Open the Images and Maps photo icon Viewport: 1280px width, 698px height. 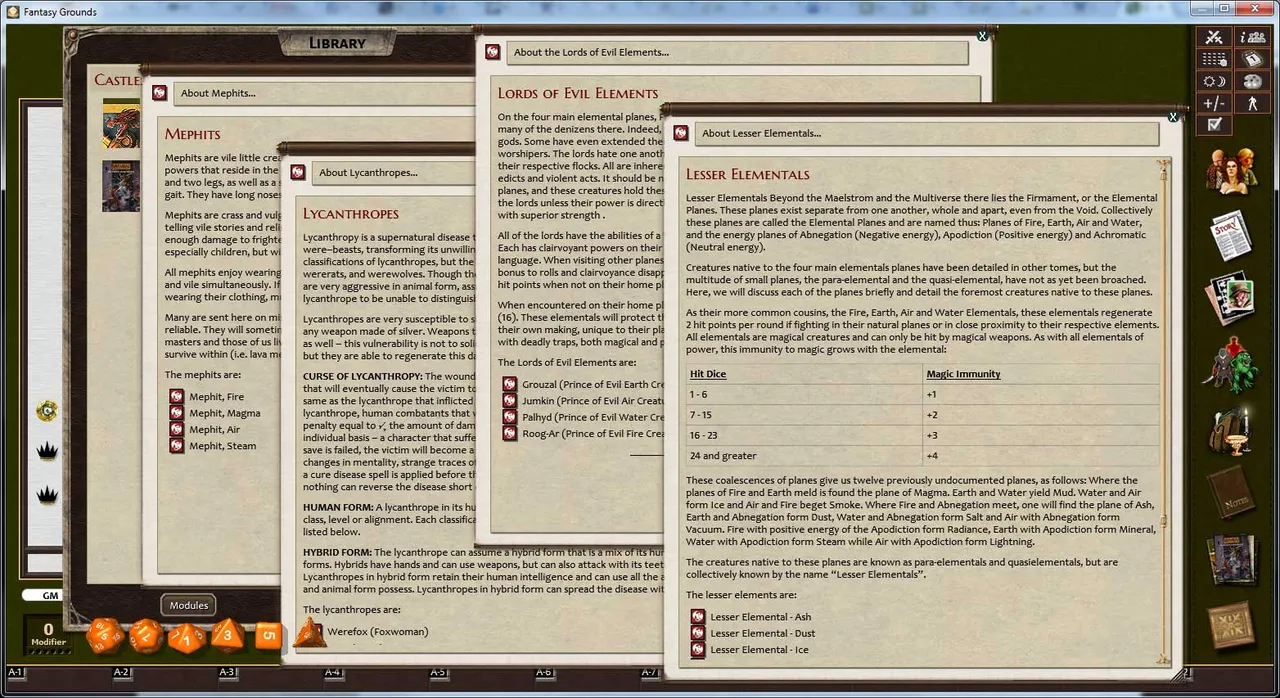[1231, 299]
